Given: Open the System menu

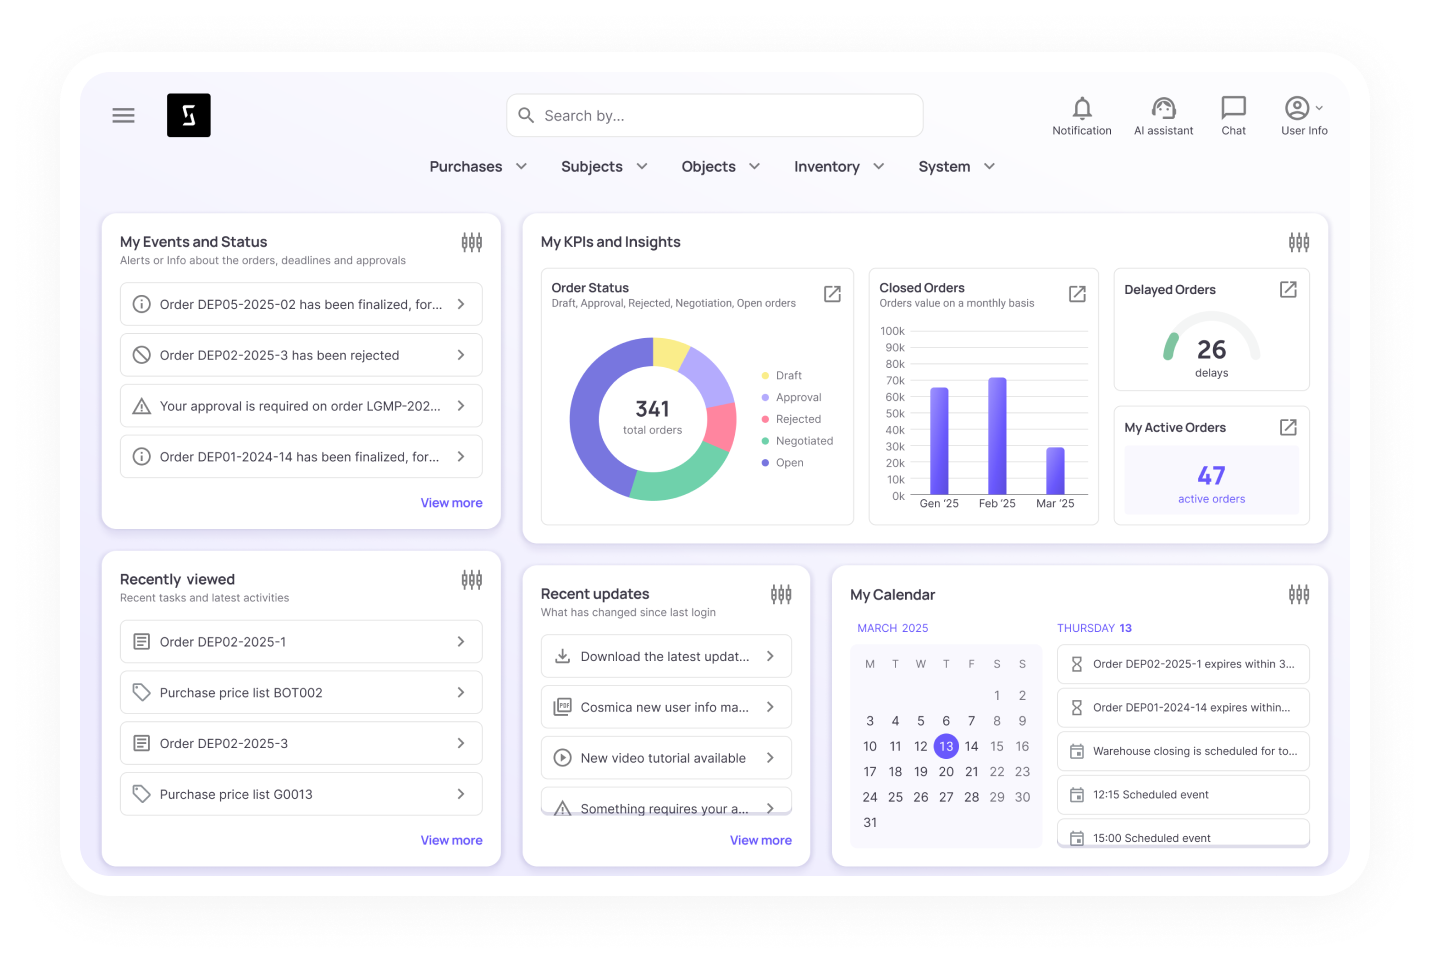Looking at the screenshot, I should coord(956,167).
